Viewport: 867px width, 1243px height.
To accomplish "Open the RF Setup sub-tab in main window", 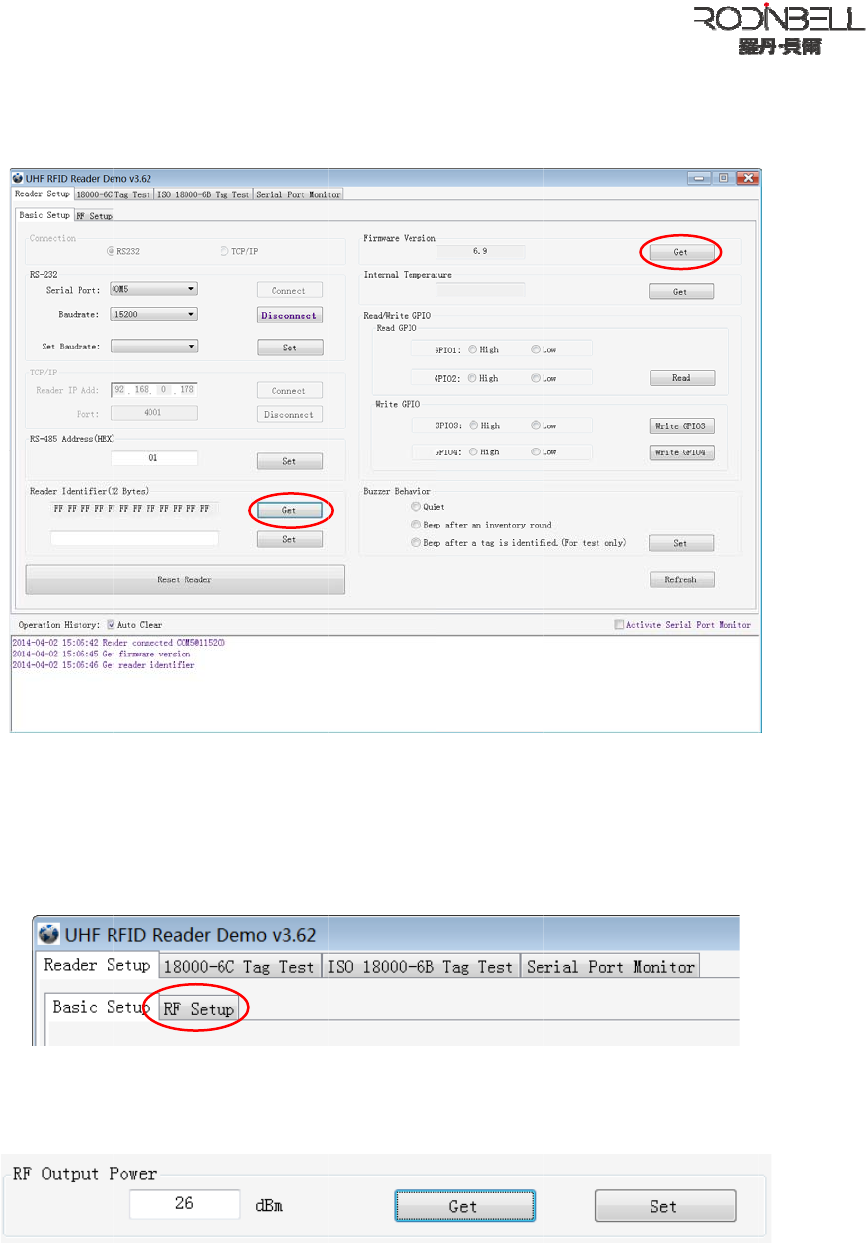I will tap(95, 215).
